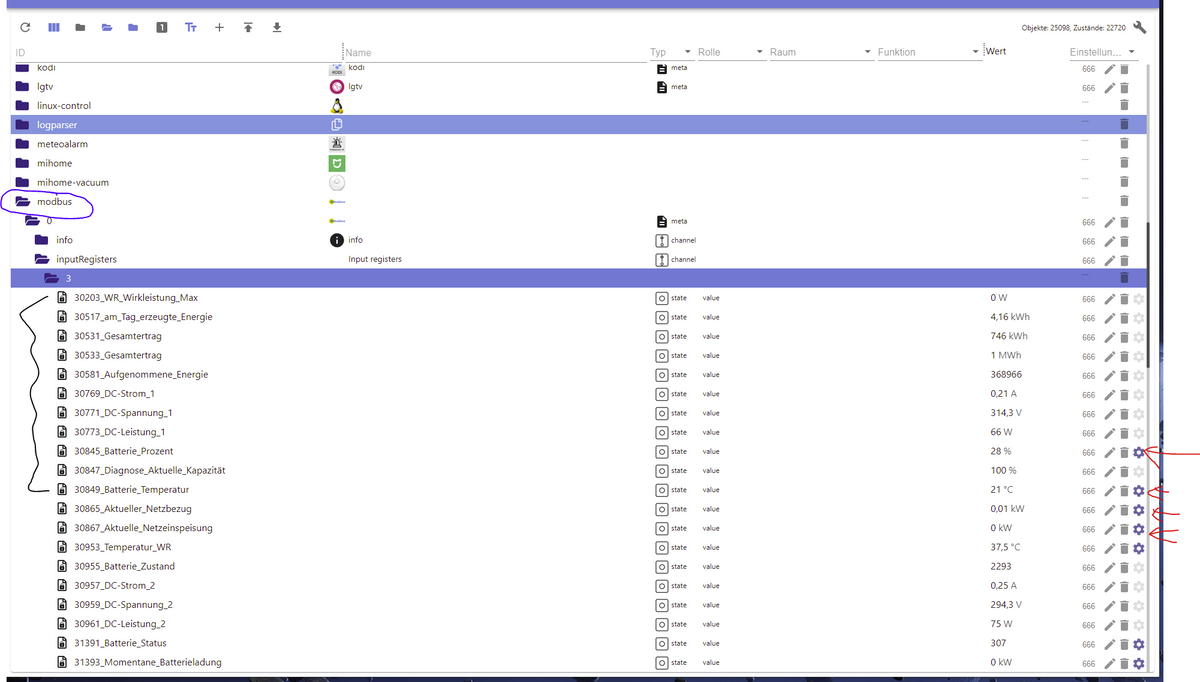Delete the info channel with trash icon
This screenshot has width=1200, height=682.
point(1124,241)
